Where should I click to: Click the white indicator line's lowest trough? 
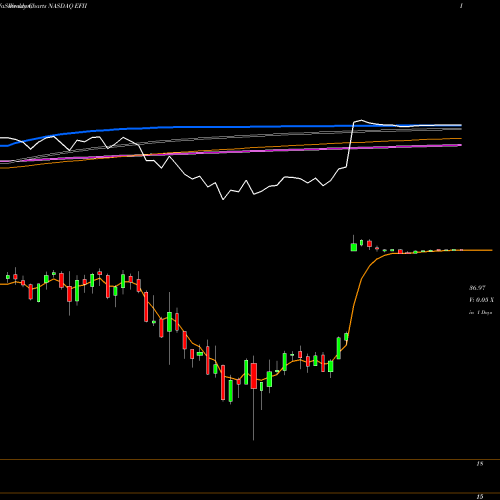(223, 199)
